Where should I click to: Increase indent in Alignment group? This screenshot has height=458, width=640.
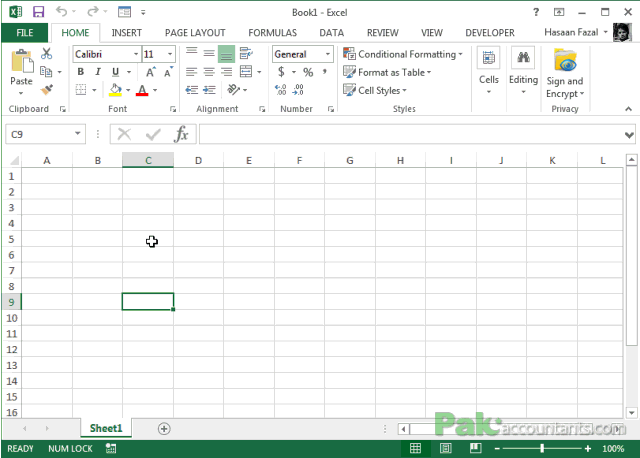209,90
